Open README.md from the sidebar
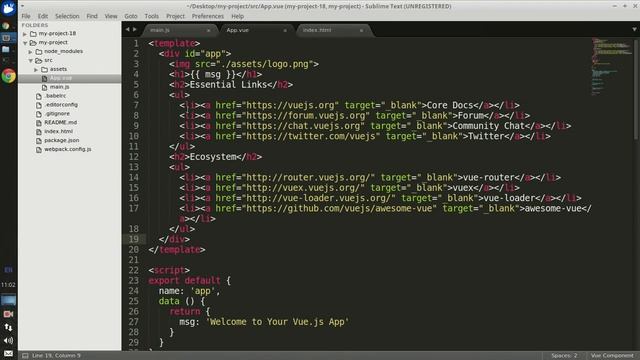The width and height of the screenshot is (640, 360). (60, 122)
